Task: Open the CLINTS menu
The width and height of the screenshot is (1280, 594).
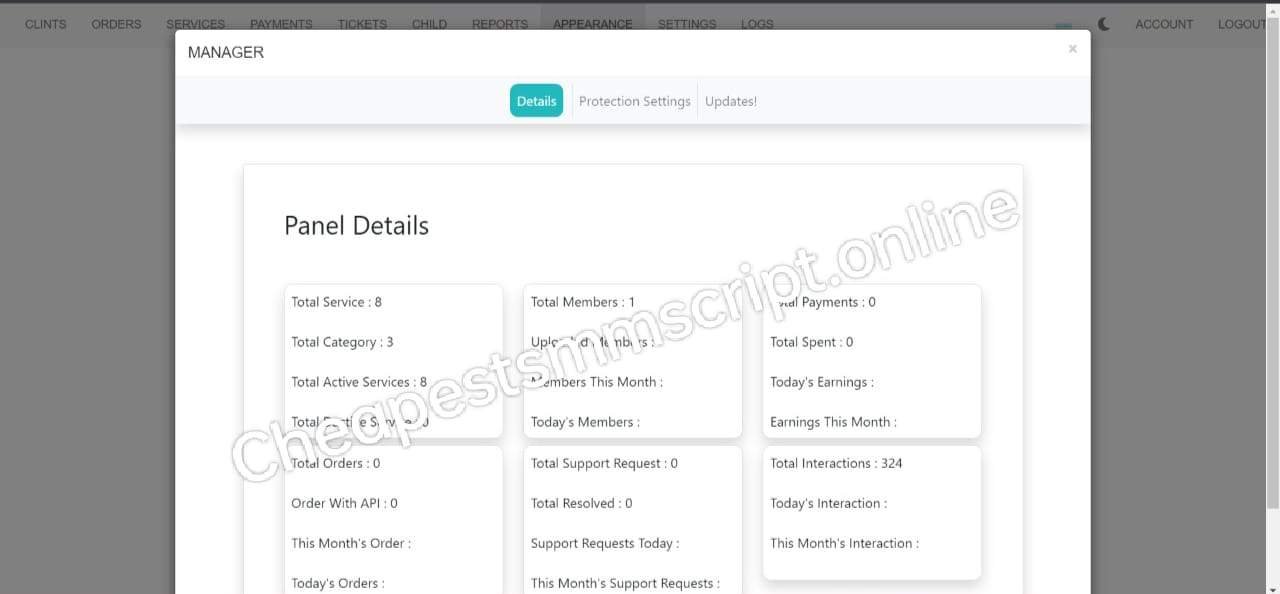Action: coord(46,24)
